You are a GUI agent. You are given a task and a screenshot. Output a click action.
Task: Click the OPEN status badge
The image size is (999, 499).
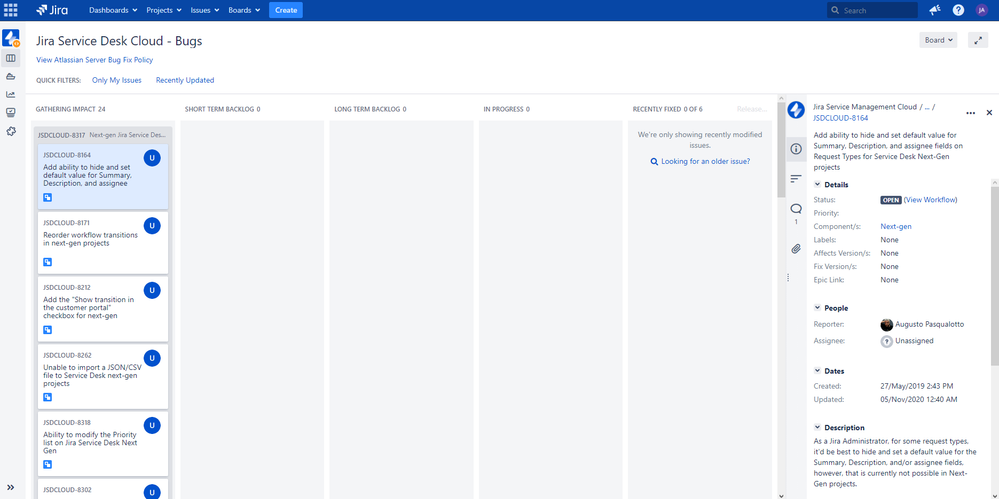891,199
